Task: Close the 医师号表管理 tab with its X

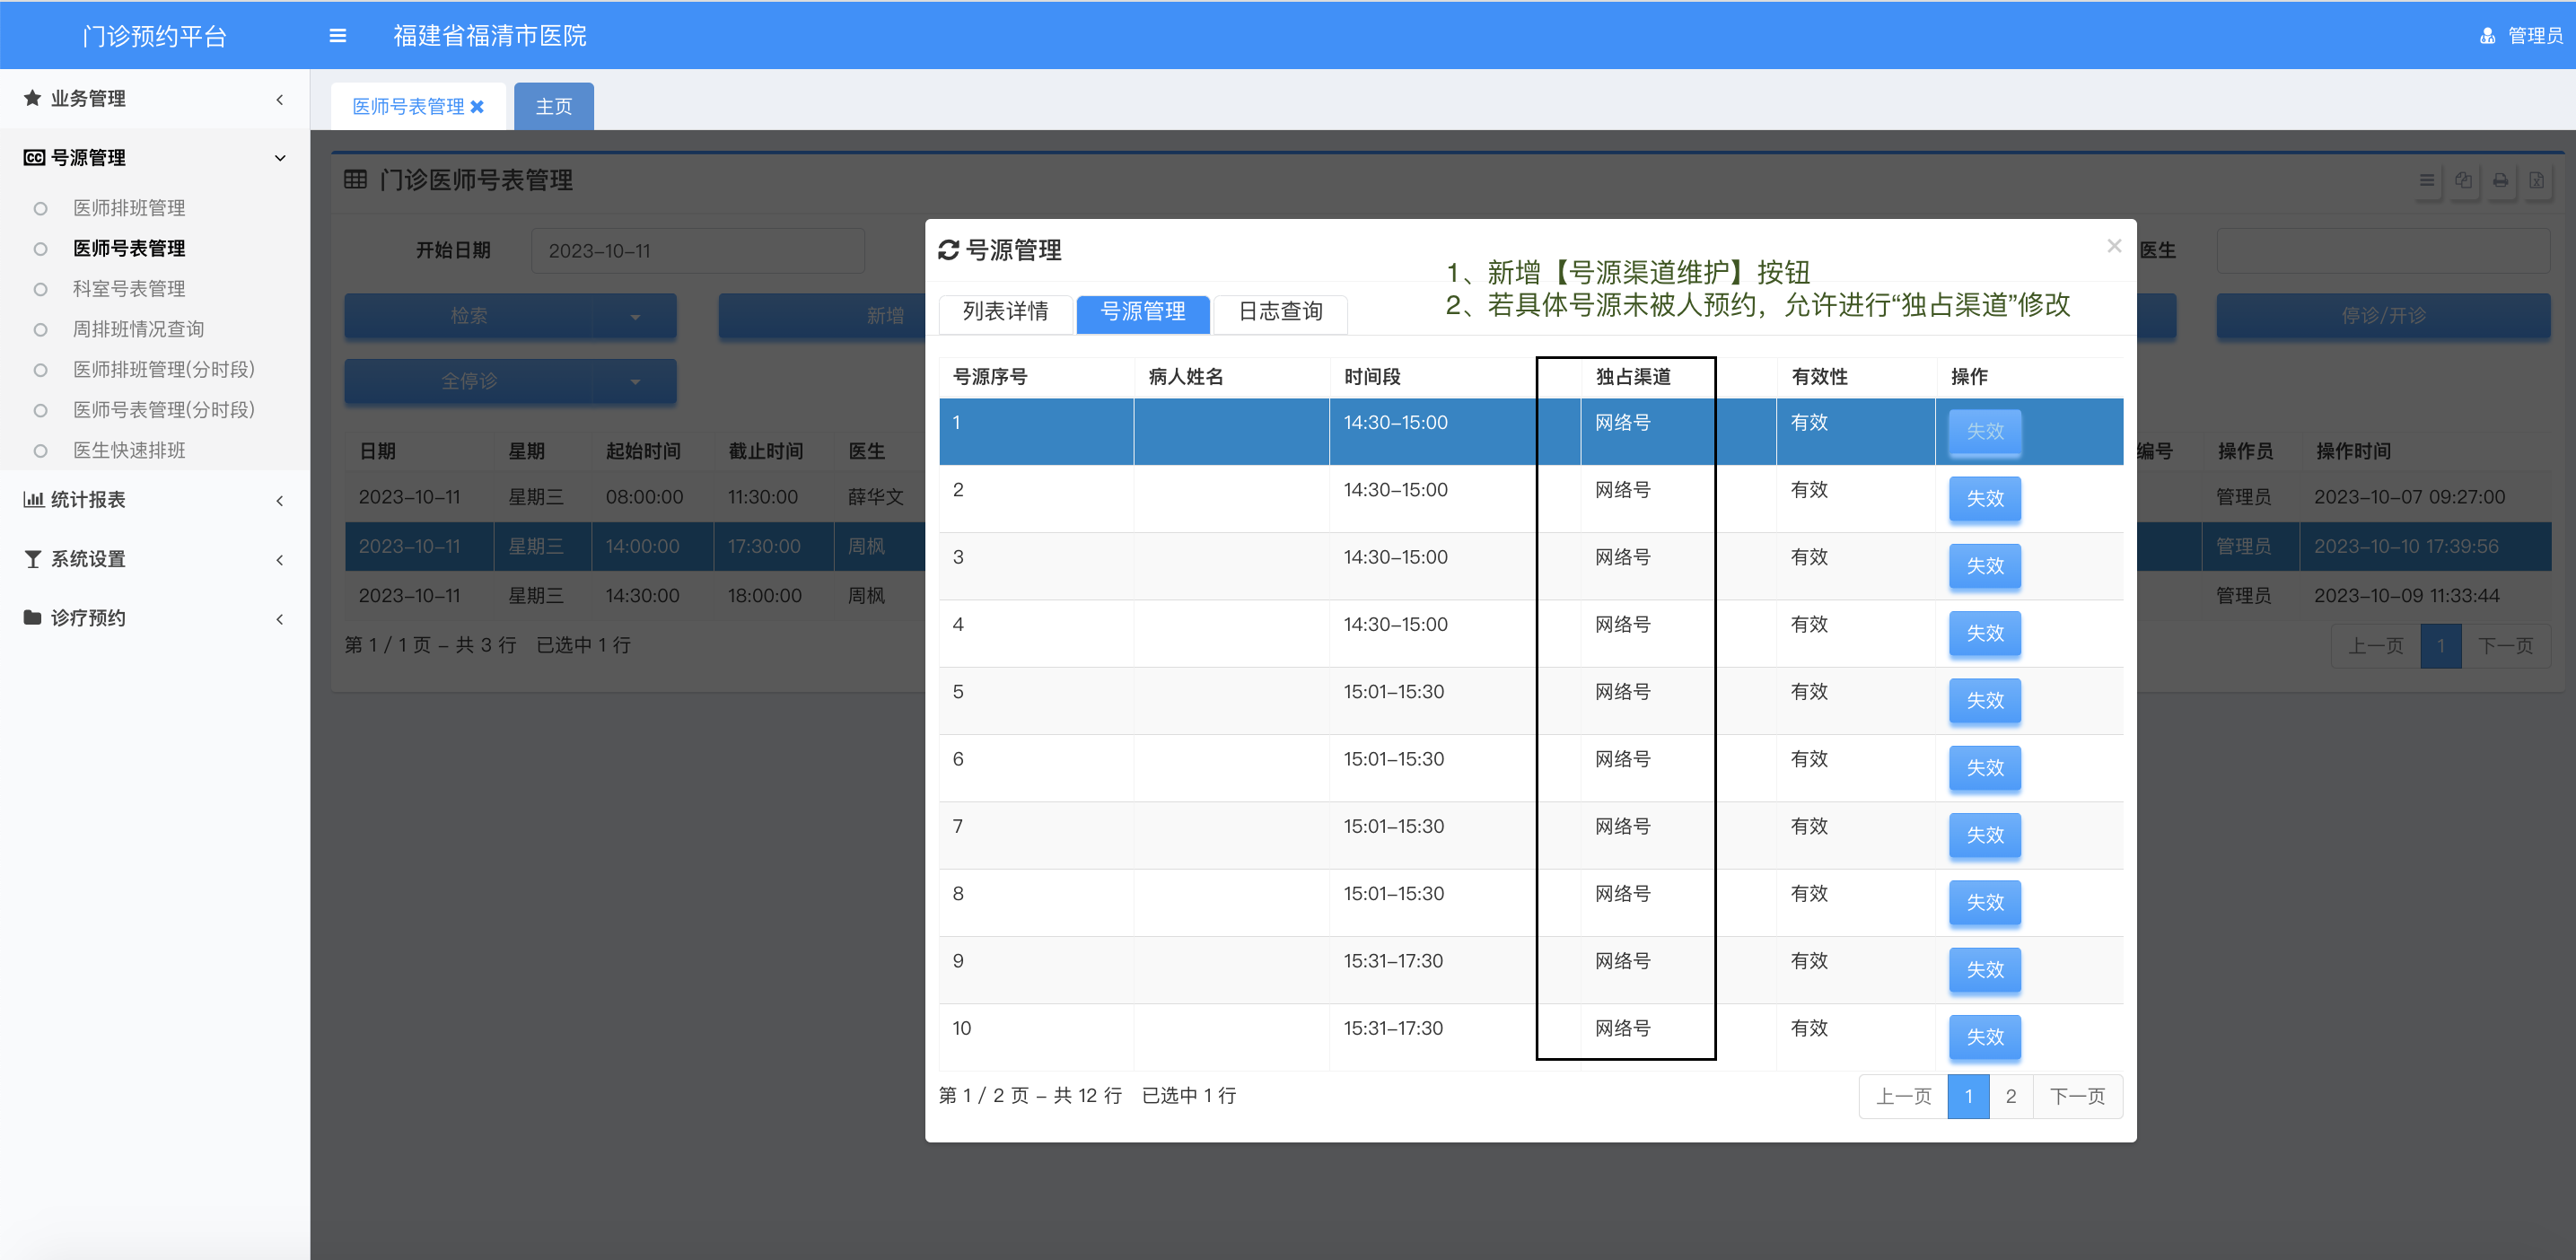Action: pos(477,107)
